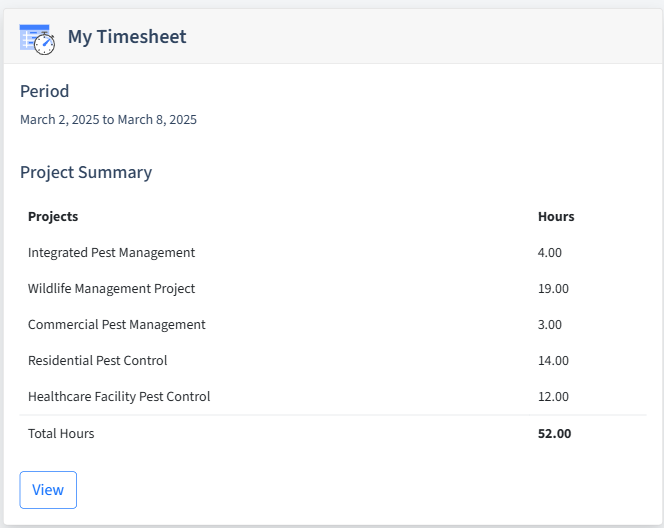
Task: Click the 52.00 total hours value
Action: [x=554, y=434]
